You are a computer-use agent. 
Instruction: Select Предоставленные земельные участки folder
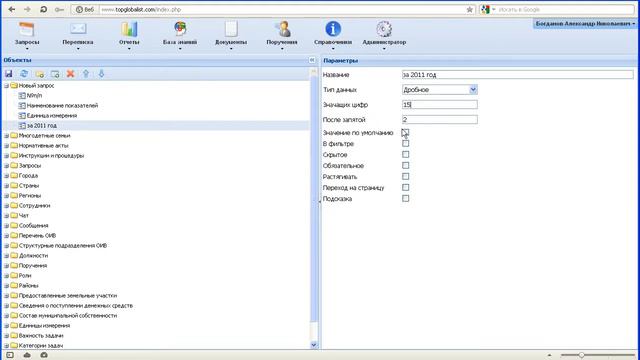68,296
